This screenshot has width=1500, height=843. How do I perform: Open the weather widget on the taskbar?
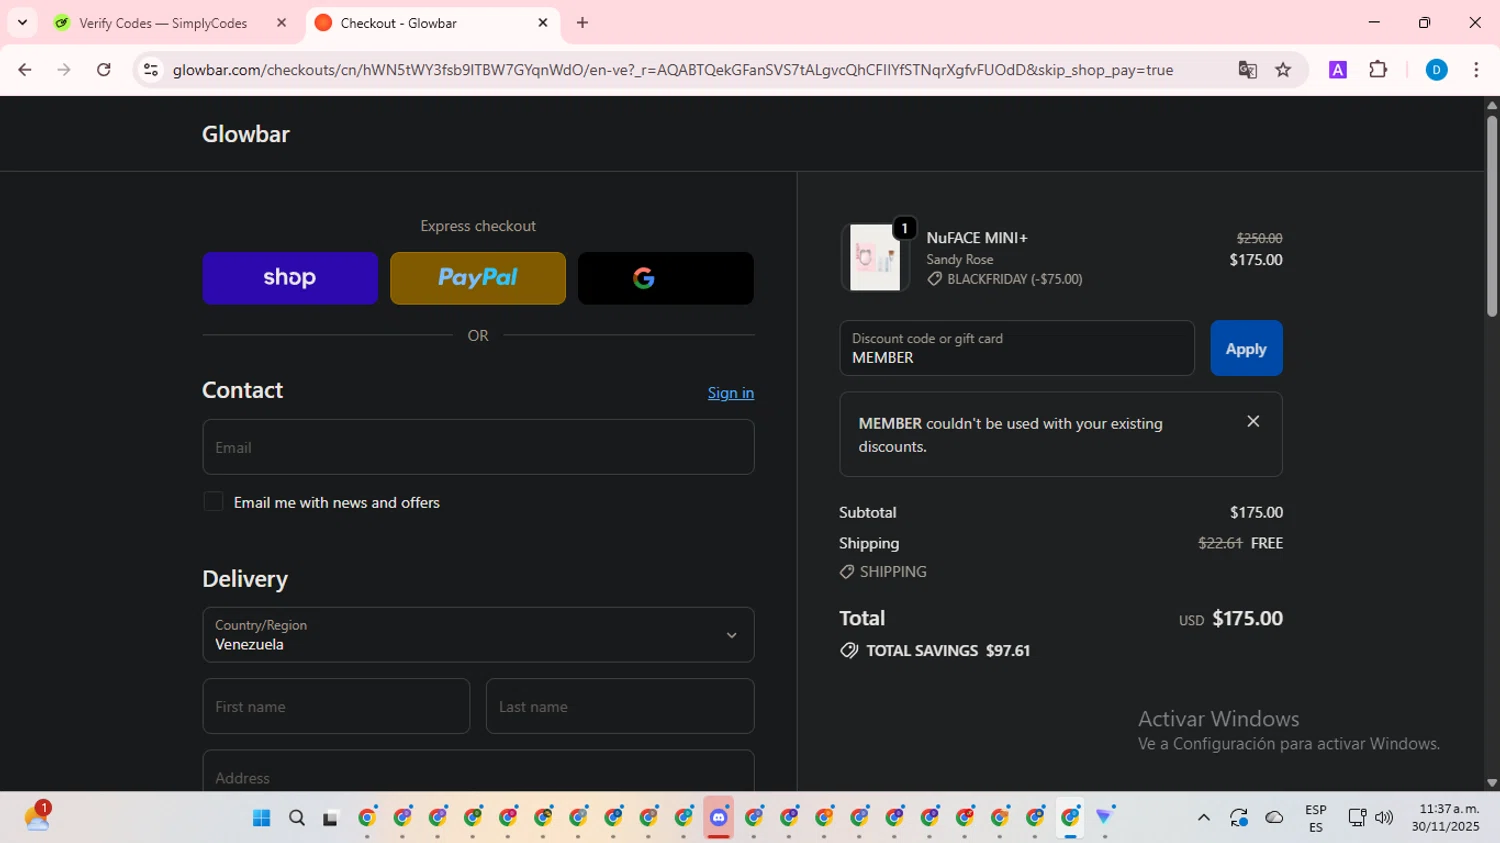37,817
